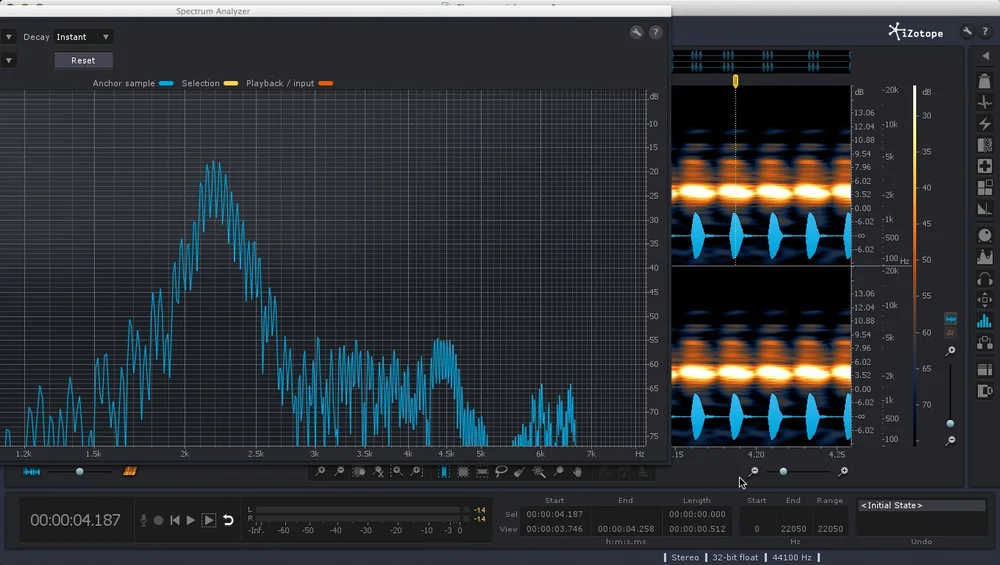Toggle loop playback button
Viewport: 1000px width, 565px height.
tap(228, 520)
